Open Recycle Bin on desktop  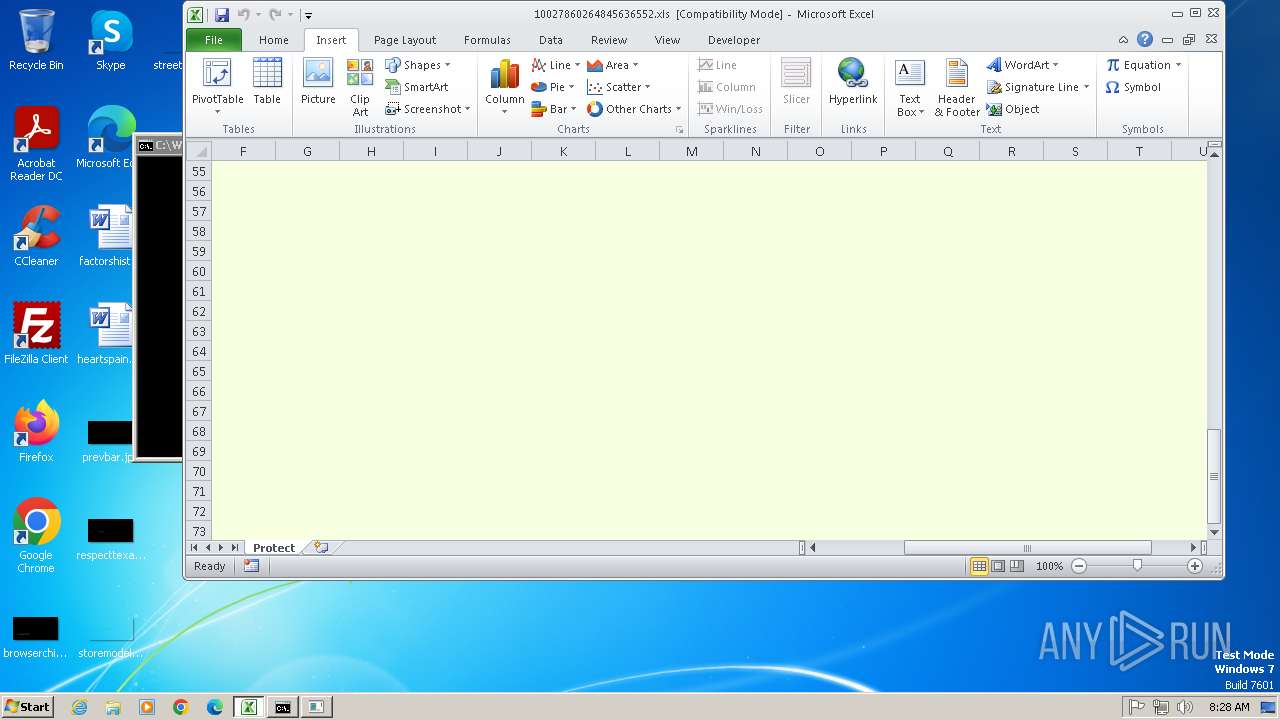click(x=36, y=40)
